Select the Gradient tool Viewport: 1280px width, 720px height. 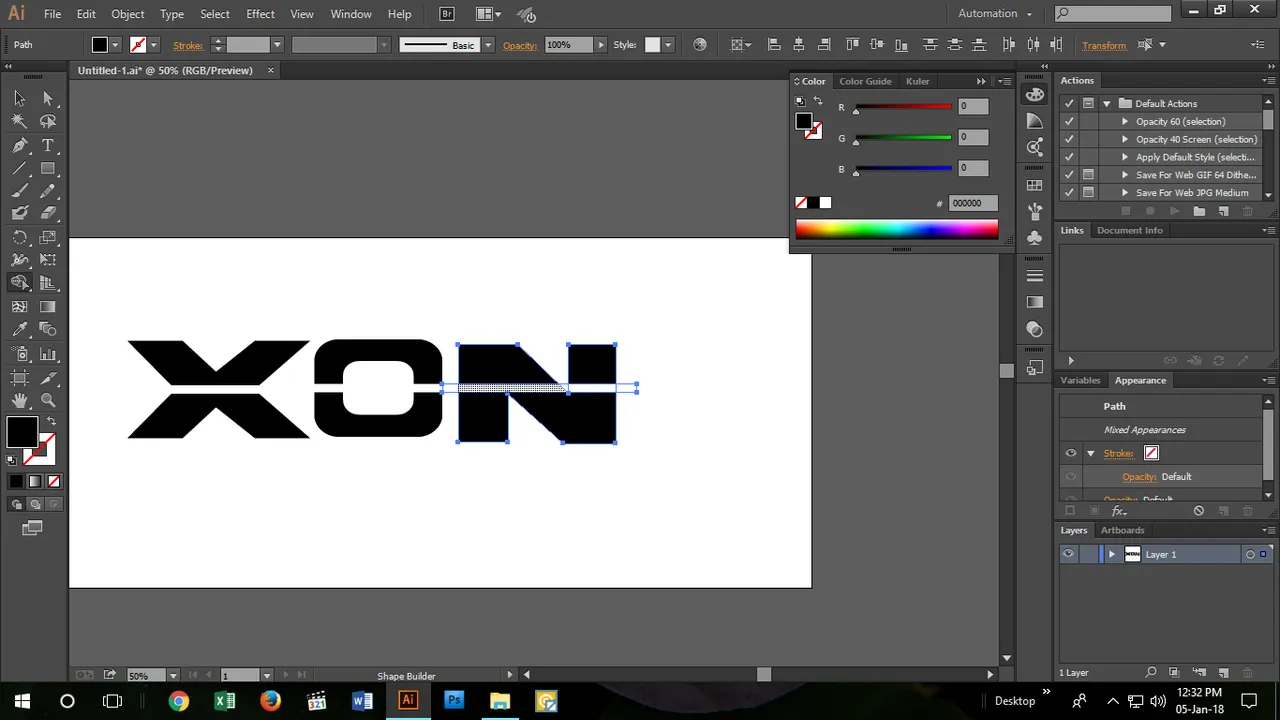47,307
